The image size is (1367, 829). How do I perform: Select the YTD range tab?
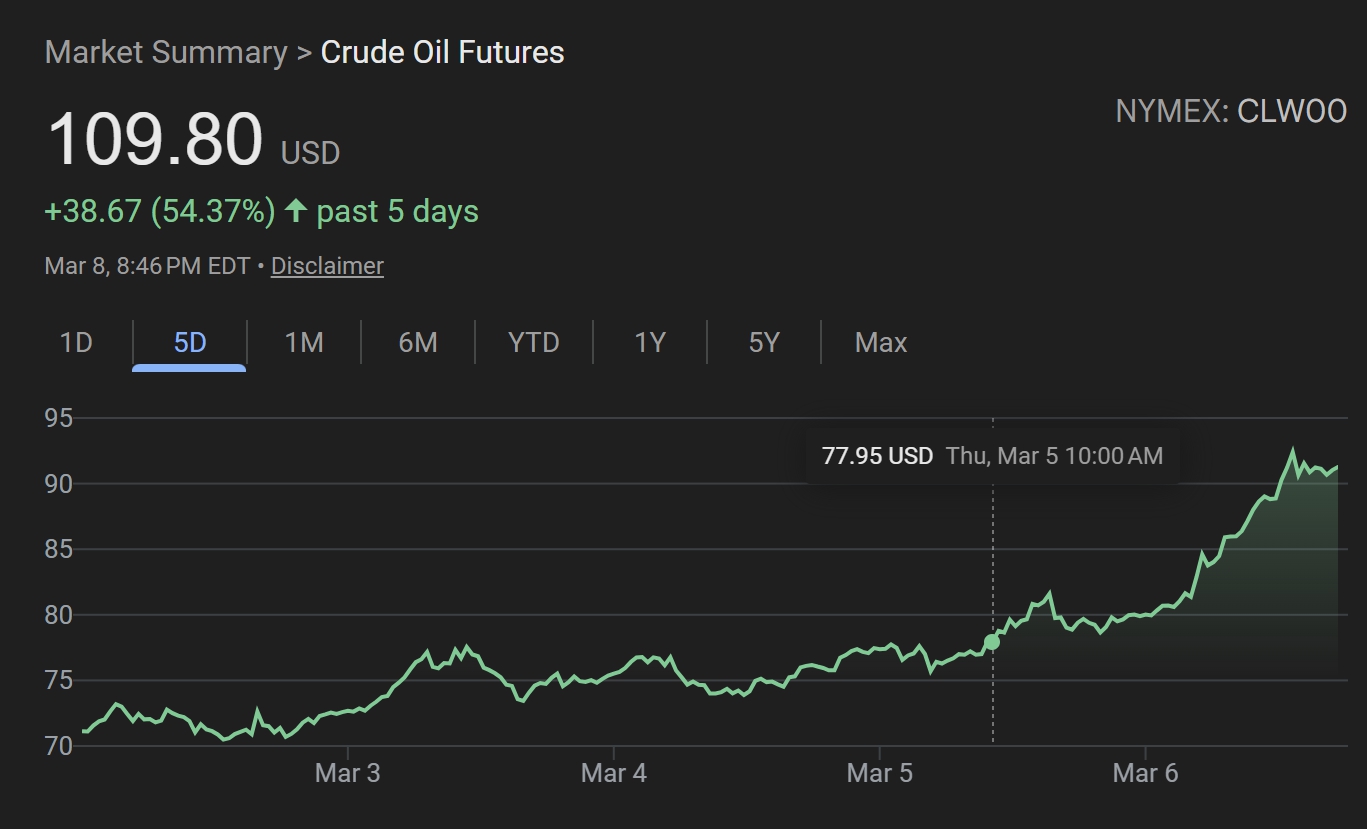click(x=533, y=343)
